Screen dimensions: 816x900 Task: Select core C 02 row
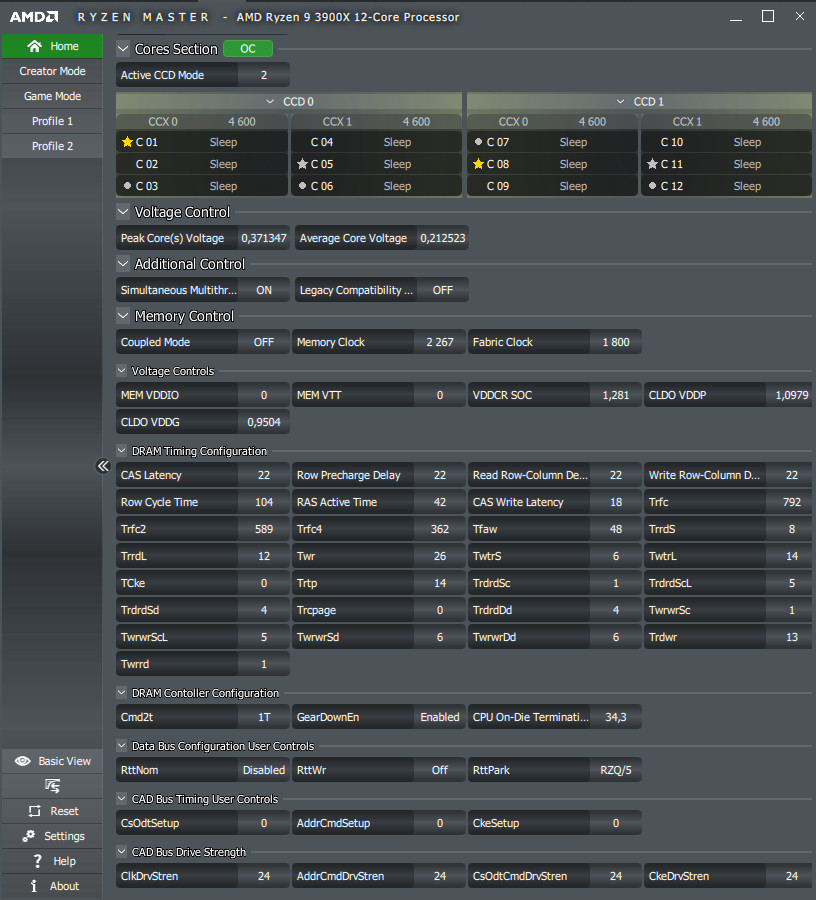coord(201,164)
